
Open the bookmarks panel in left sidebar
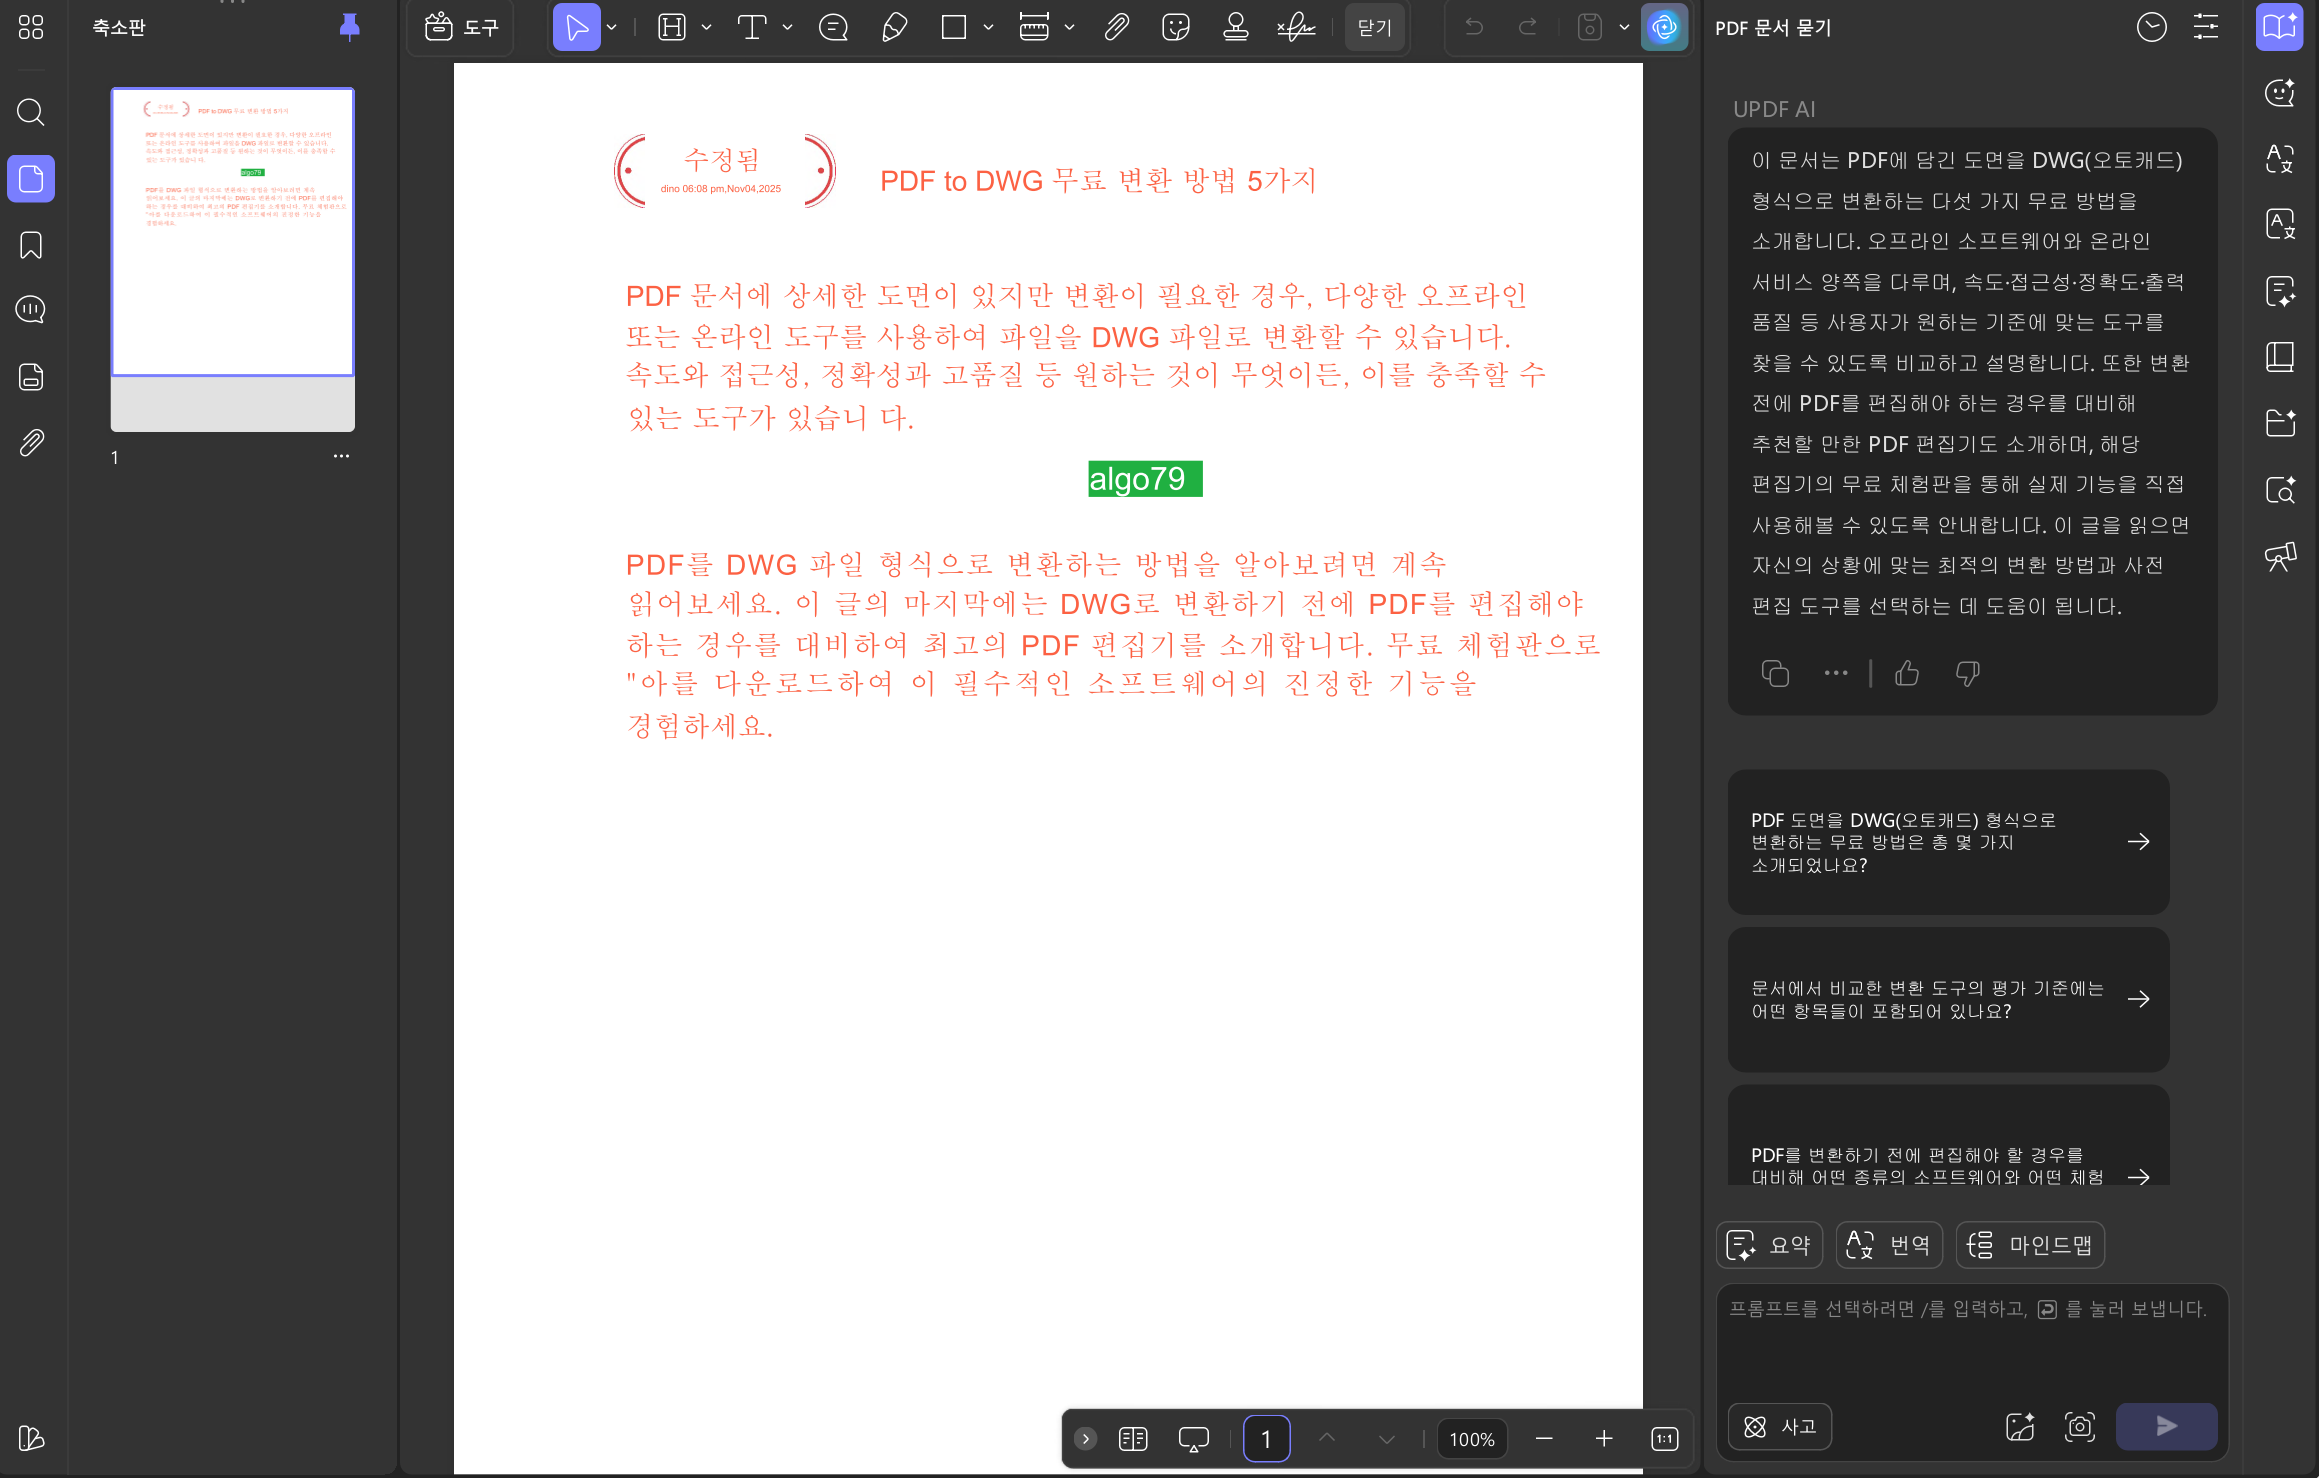point(31,245)
